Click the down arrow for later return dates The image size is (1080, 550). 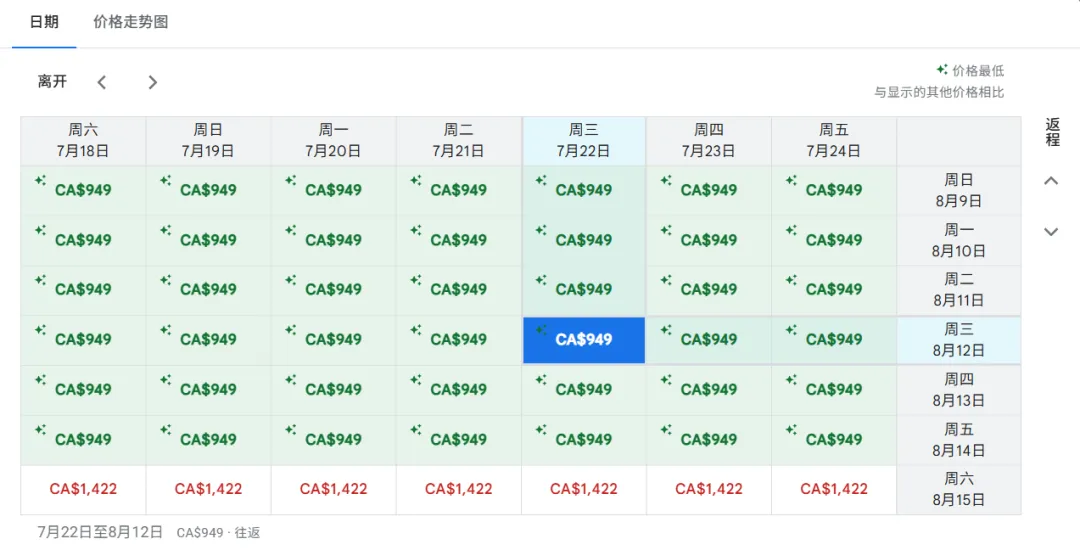[1051, 232]
